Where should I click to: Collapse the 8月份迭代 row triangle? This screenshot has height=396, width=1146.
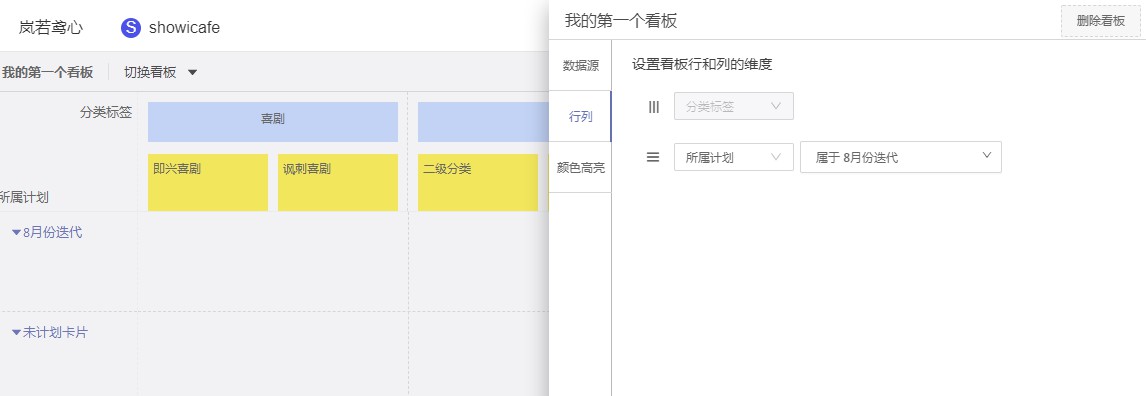click(16, 232)
